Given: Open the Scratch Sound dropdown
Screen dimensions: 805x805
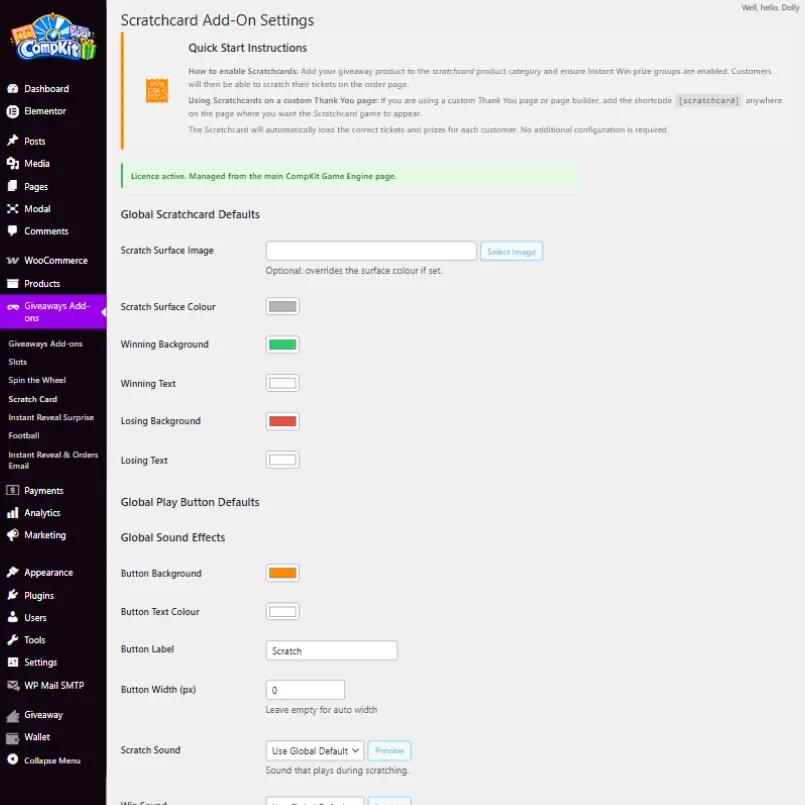Looking at the screenshot, I should click(315, 751).
